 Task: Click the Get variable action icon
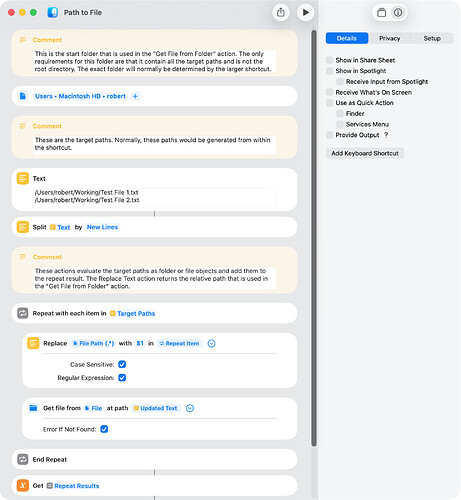23,485
